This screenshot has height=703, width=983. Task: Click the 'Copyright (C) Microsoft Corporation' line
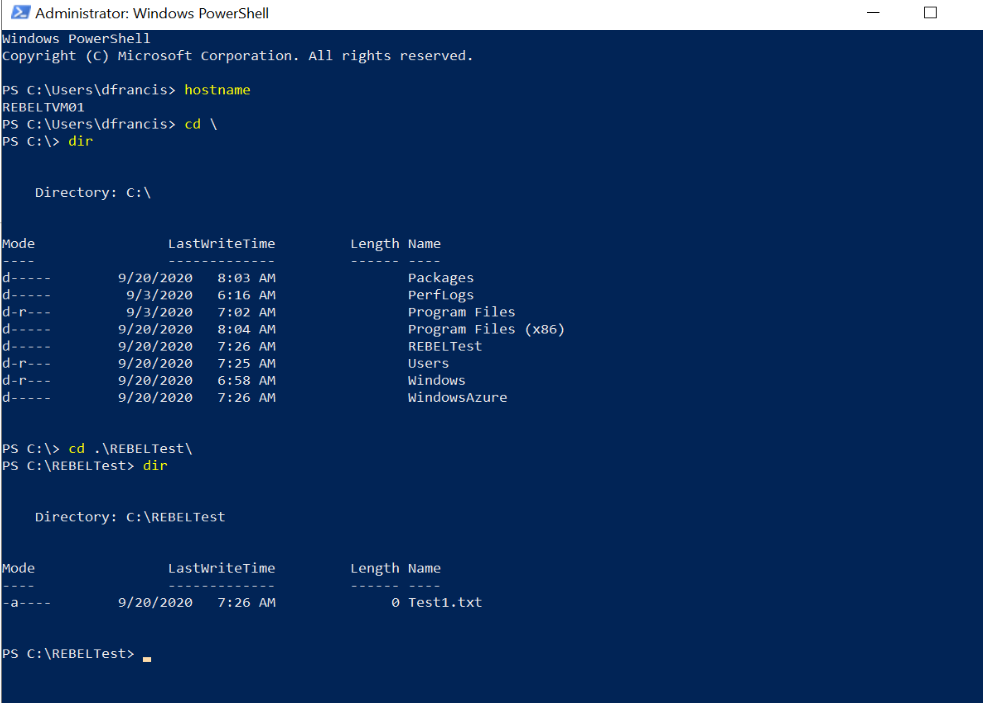237,56
